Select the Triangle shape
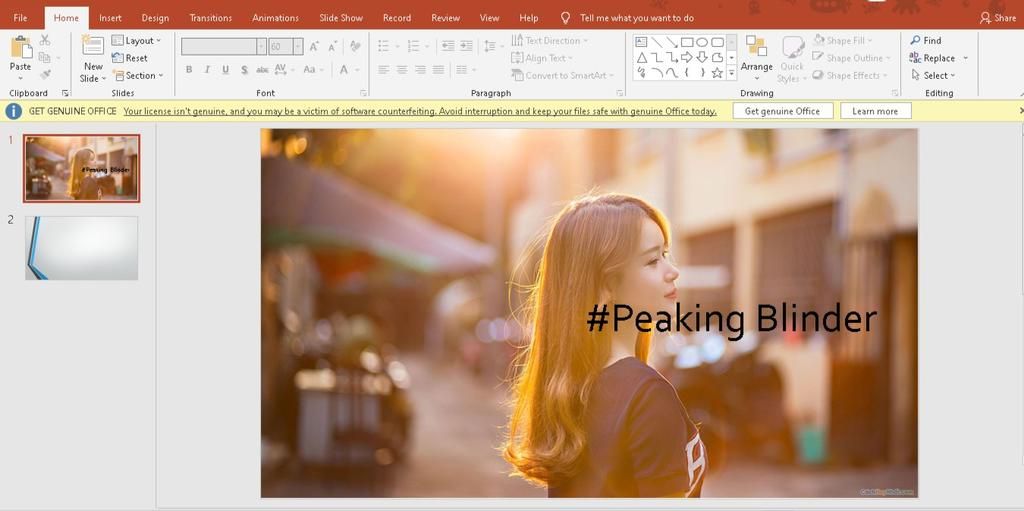 641,58
